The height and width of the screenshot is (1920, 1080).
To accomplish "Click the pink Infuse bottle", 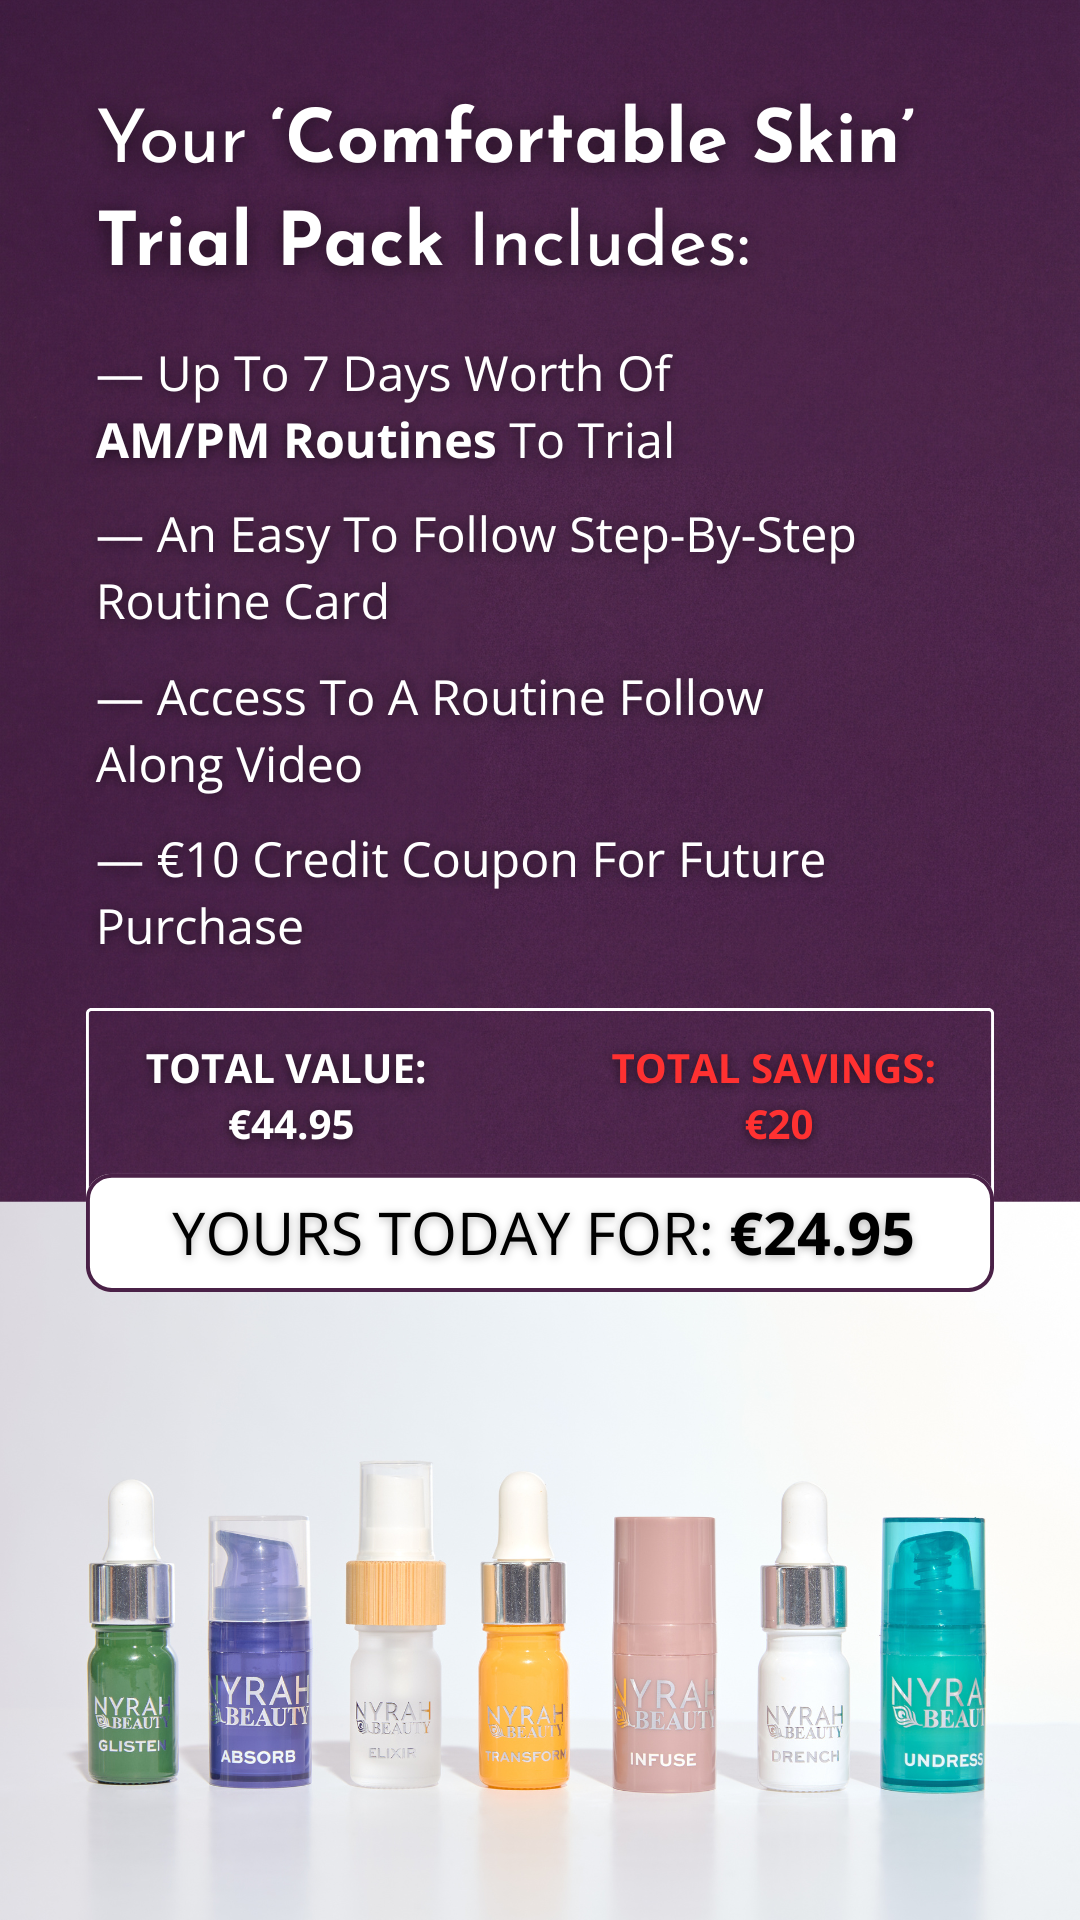I will pyautogui.click(x=664, y=1660).
